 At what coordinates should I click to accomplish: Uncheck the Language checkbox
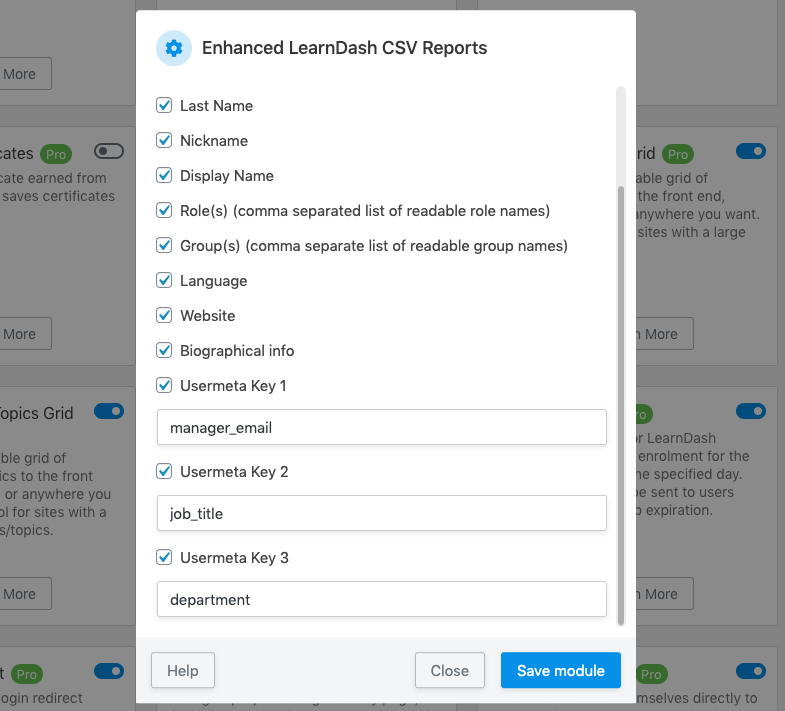tap(165, 280)
